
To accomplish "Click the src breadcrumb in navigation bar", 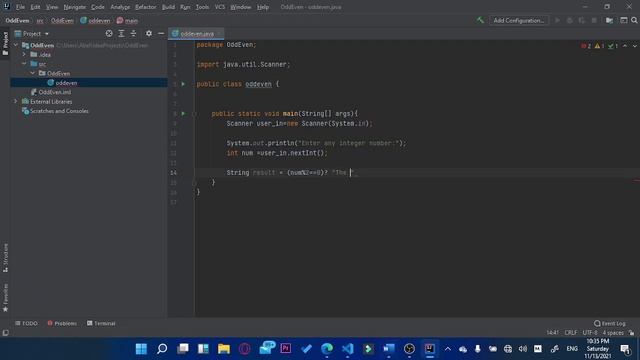I will point(40,20).
